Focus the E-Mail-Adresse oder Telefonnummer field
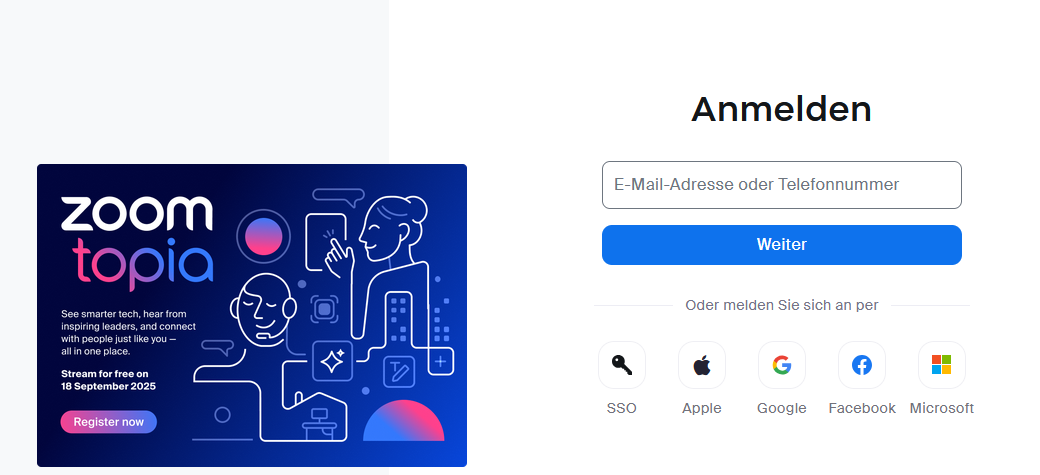Viewport: 1040px width, 475px height. 782,185
